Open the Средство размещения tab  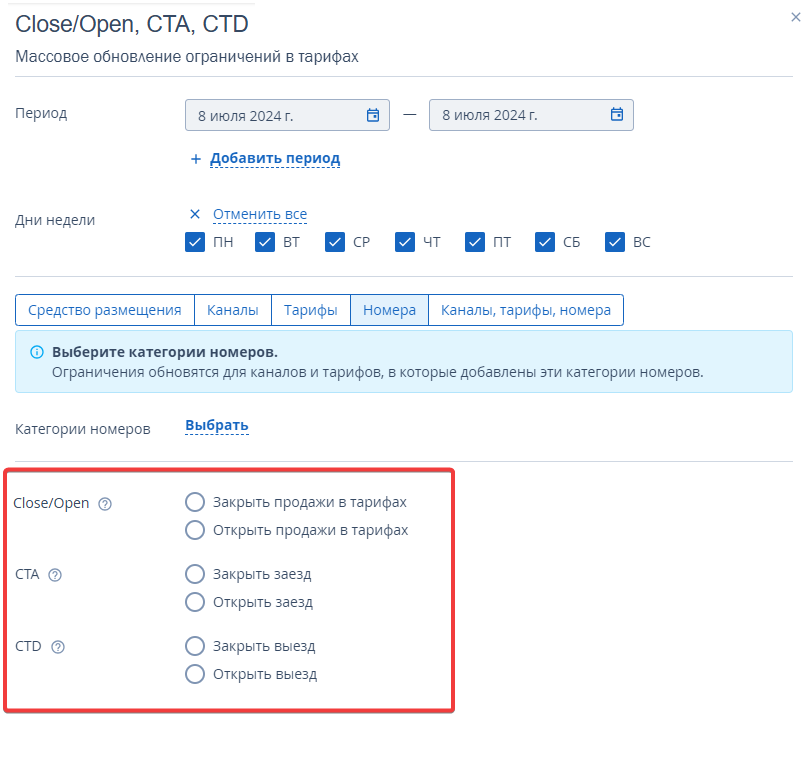(x=104, y=310)
